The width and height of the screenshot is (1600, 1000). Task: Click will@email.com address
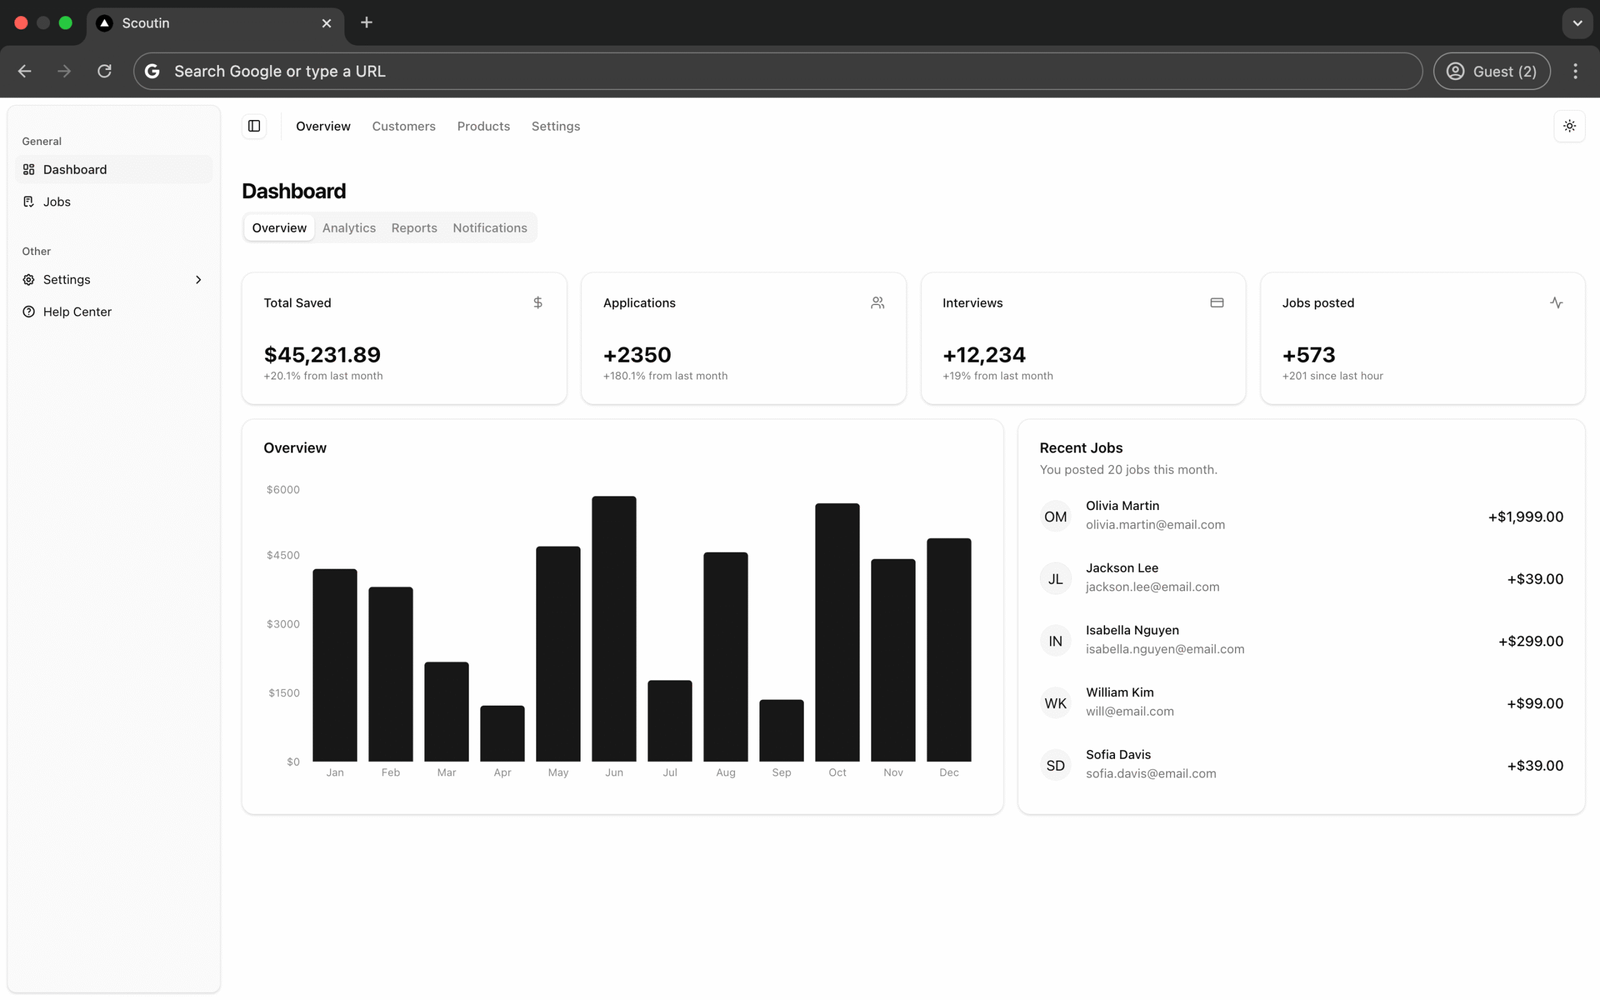(1130, 712)
